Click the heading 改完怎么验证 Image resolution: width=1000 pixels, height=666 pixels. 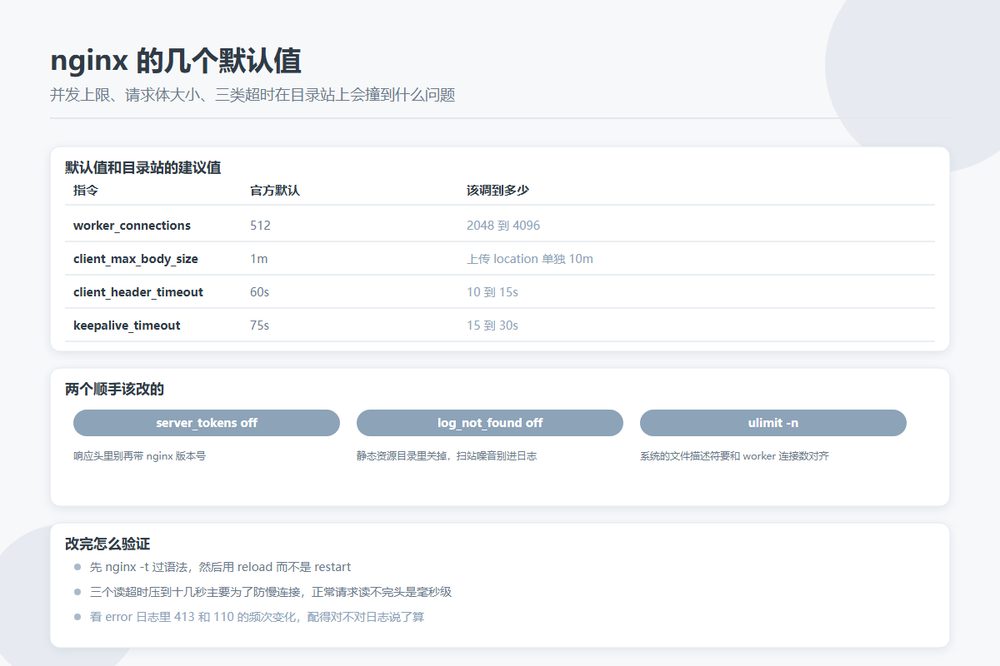coord(108,544)
